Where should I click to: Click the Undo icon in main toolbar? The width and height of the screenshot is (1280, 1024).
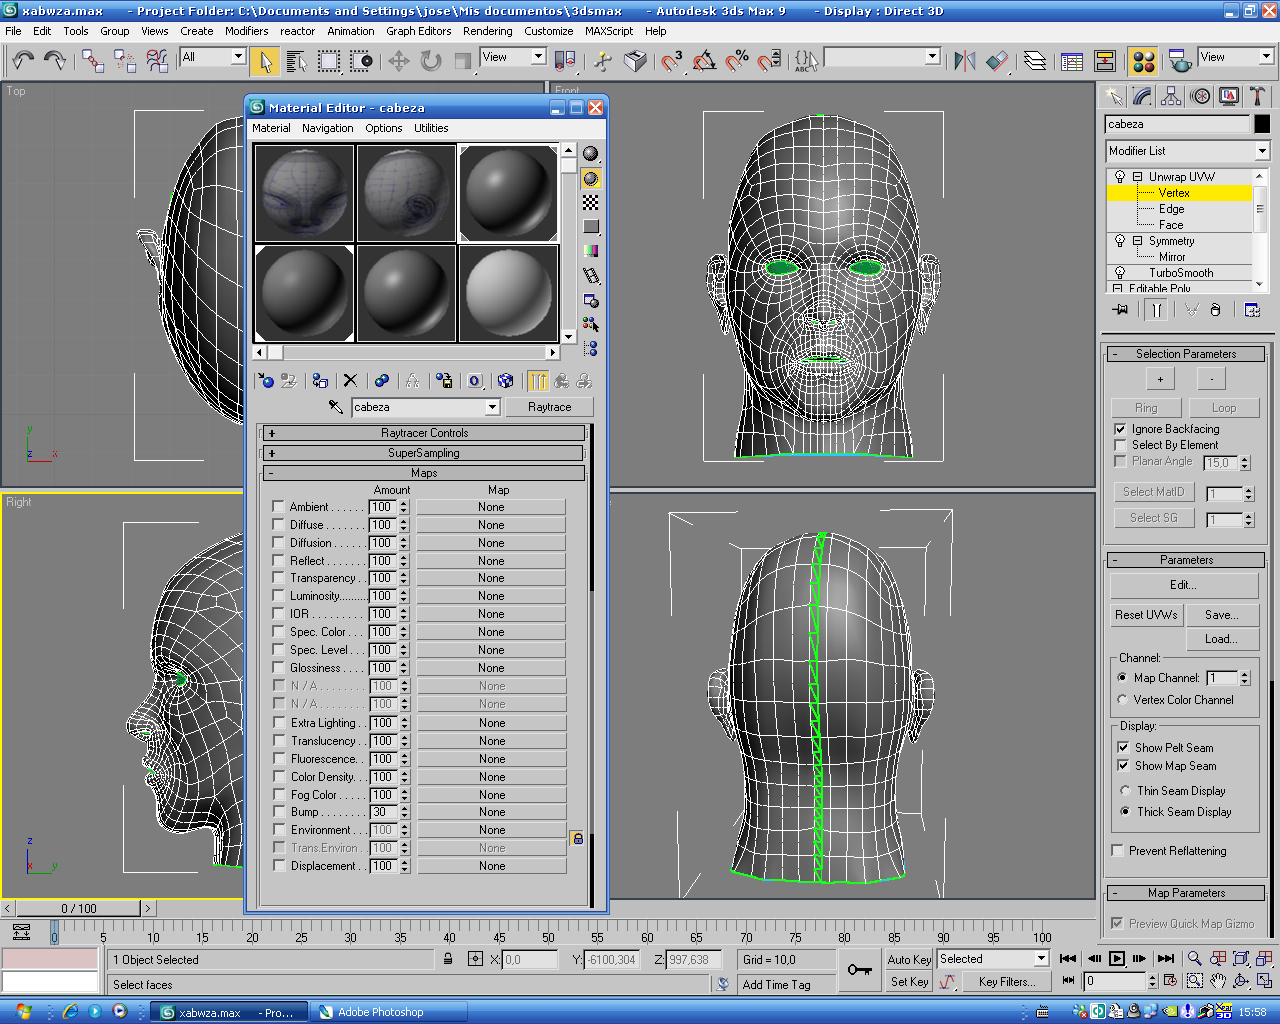22,61
